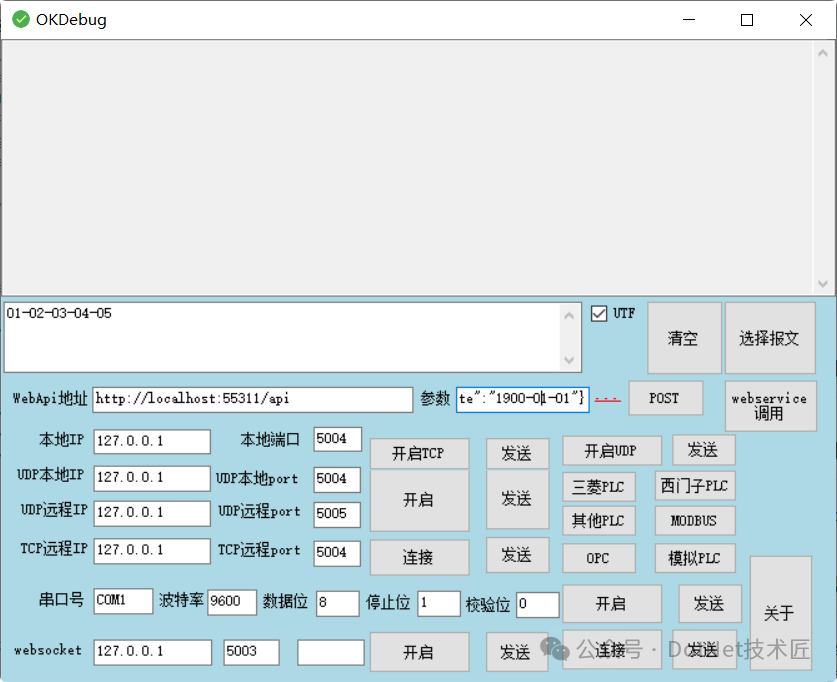Open the 西门子PLC tool
Screen dimensions: 837x682
(x=695, y=486)
